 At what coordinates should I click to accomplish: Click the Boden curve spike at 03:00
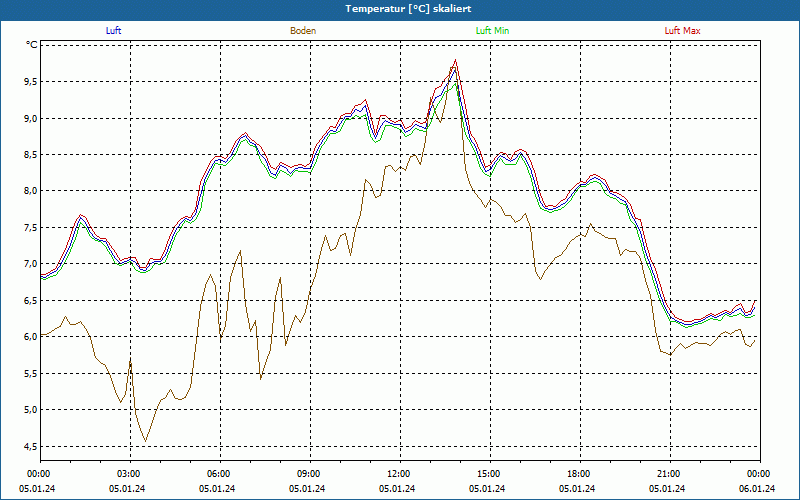131,360
